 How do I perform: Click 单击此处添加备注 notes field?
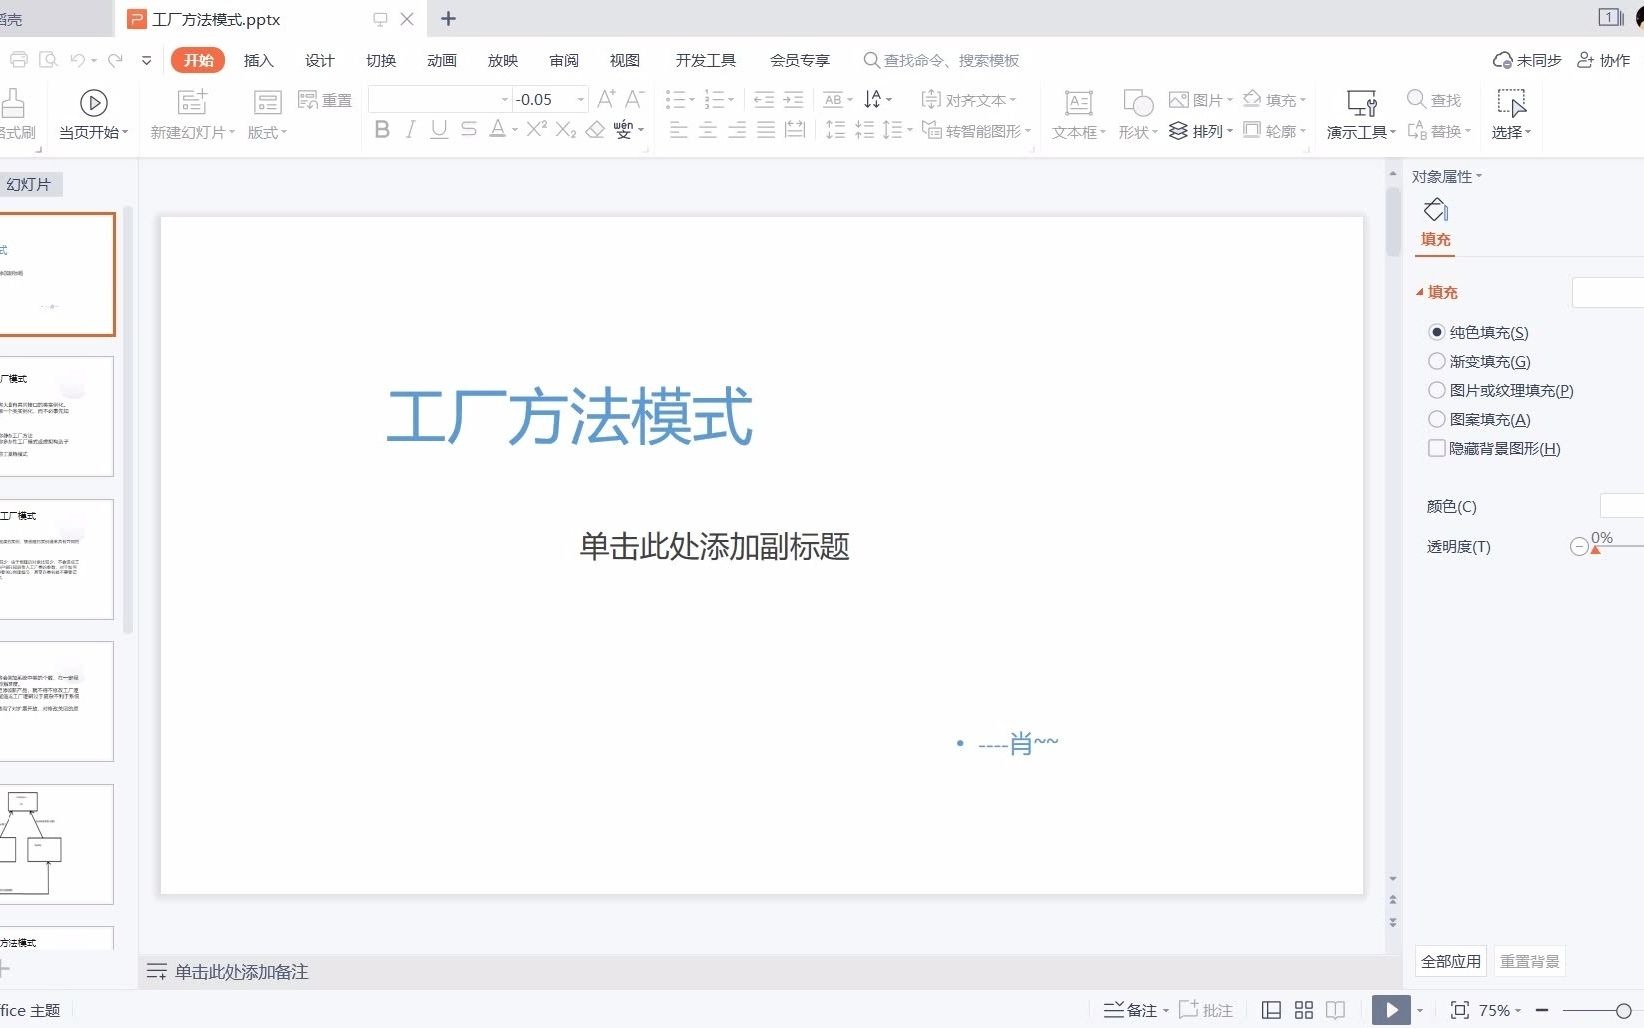point(242,972)
